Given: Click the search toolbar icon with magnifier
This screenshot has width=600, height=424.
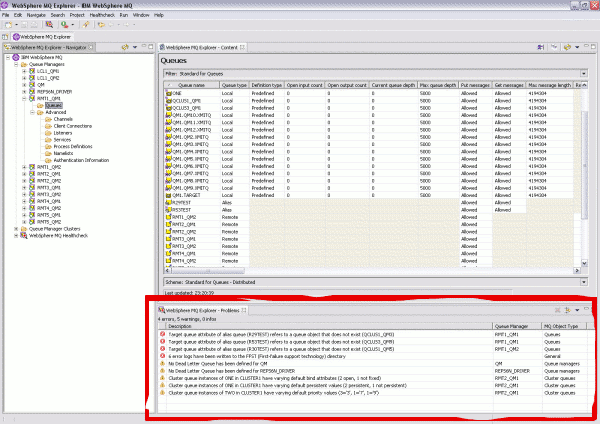Looking at the screenshot, I should tap(49, 25).
